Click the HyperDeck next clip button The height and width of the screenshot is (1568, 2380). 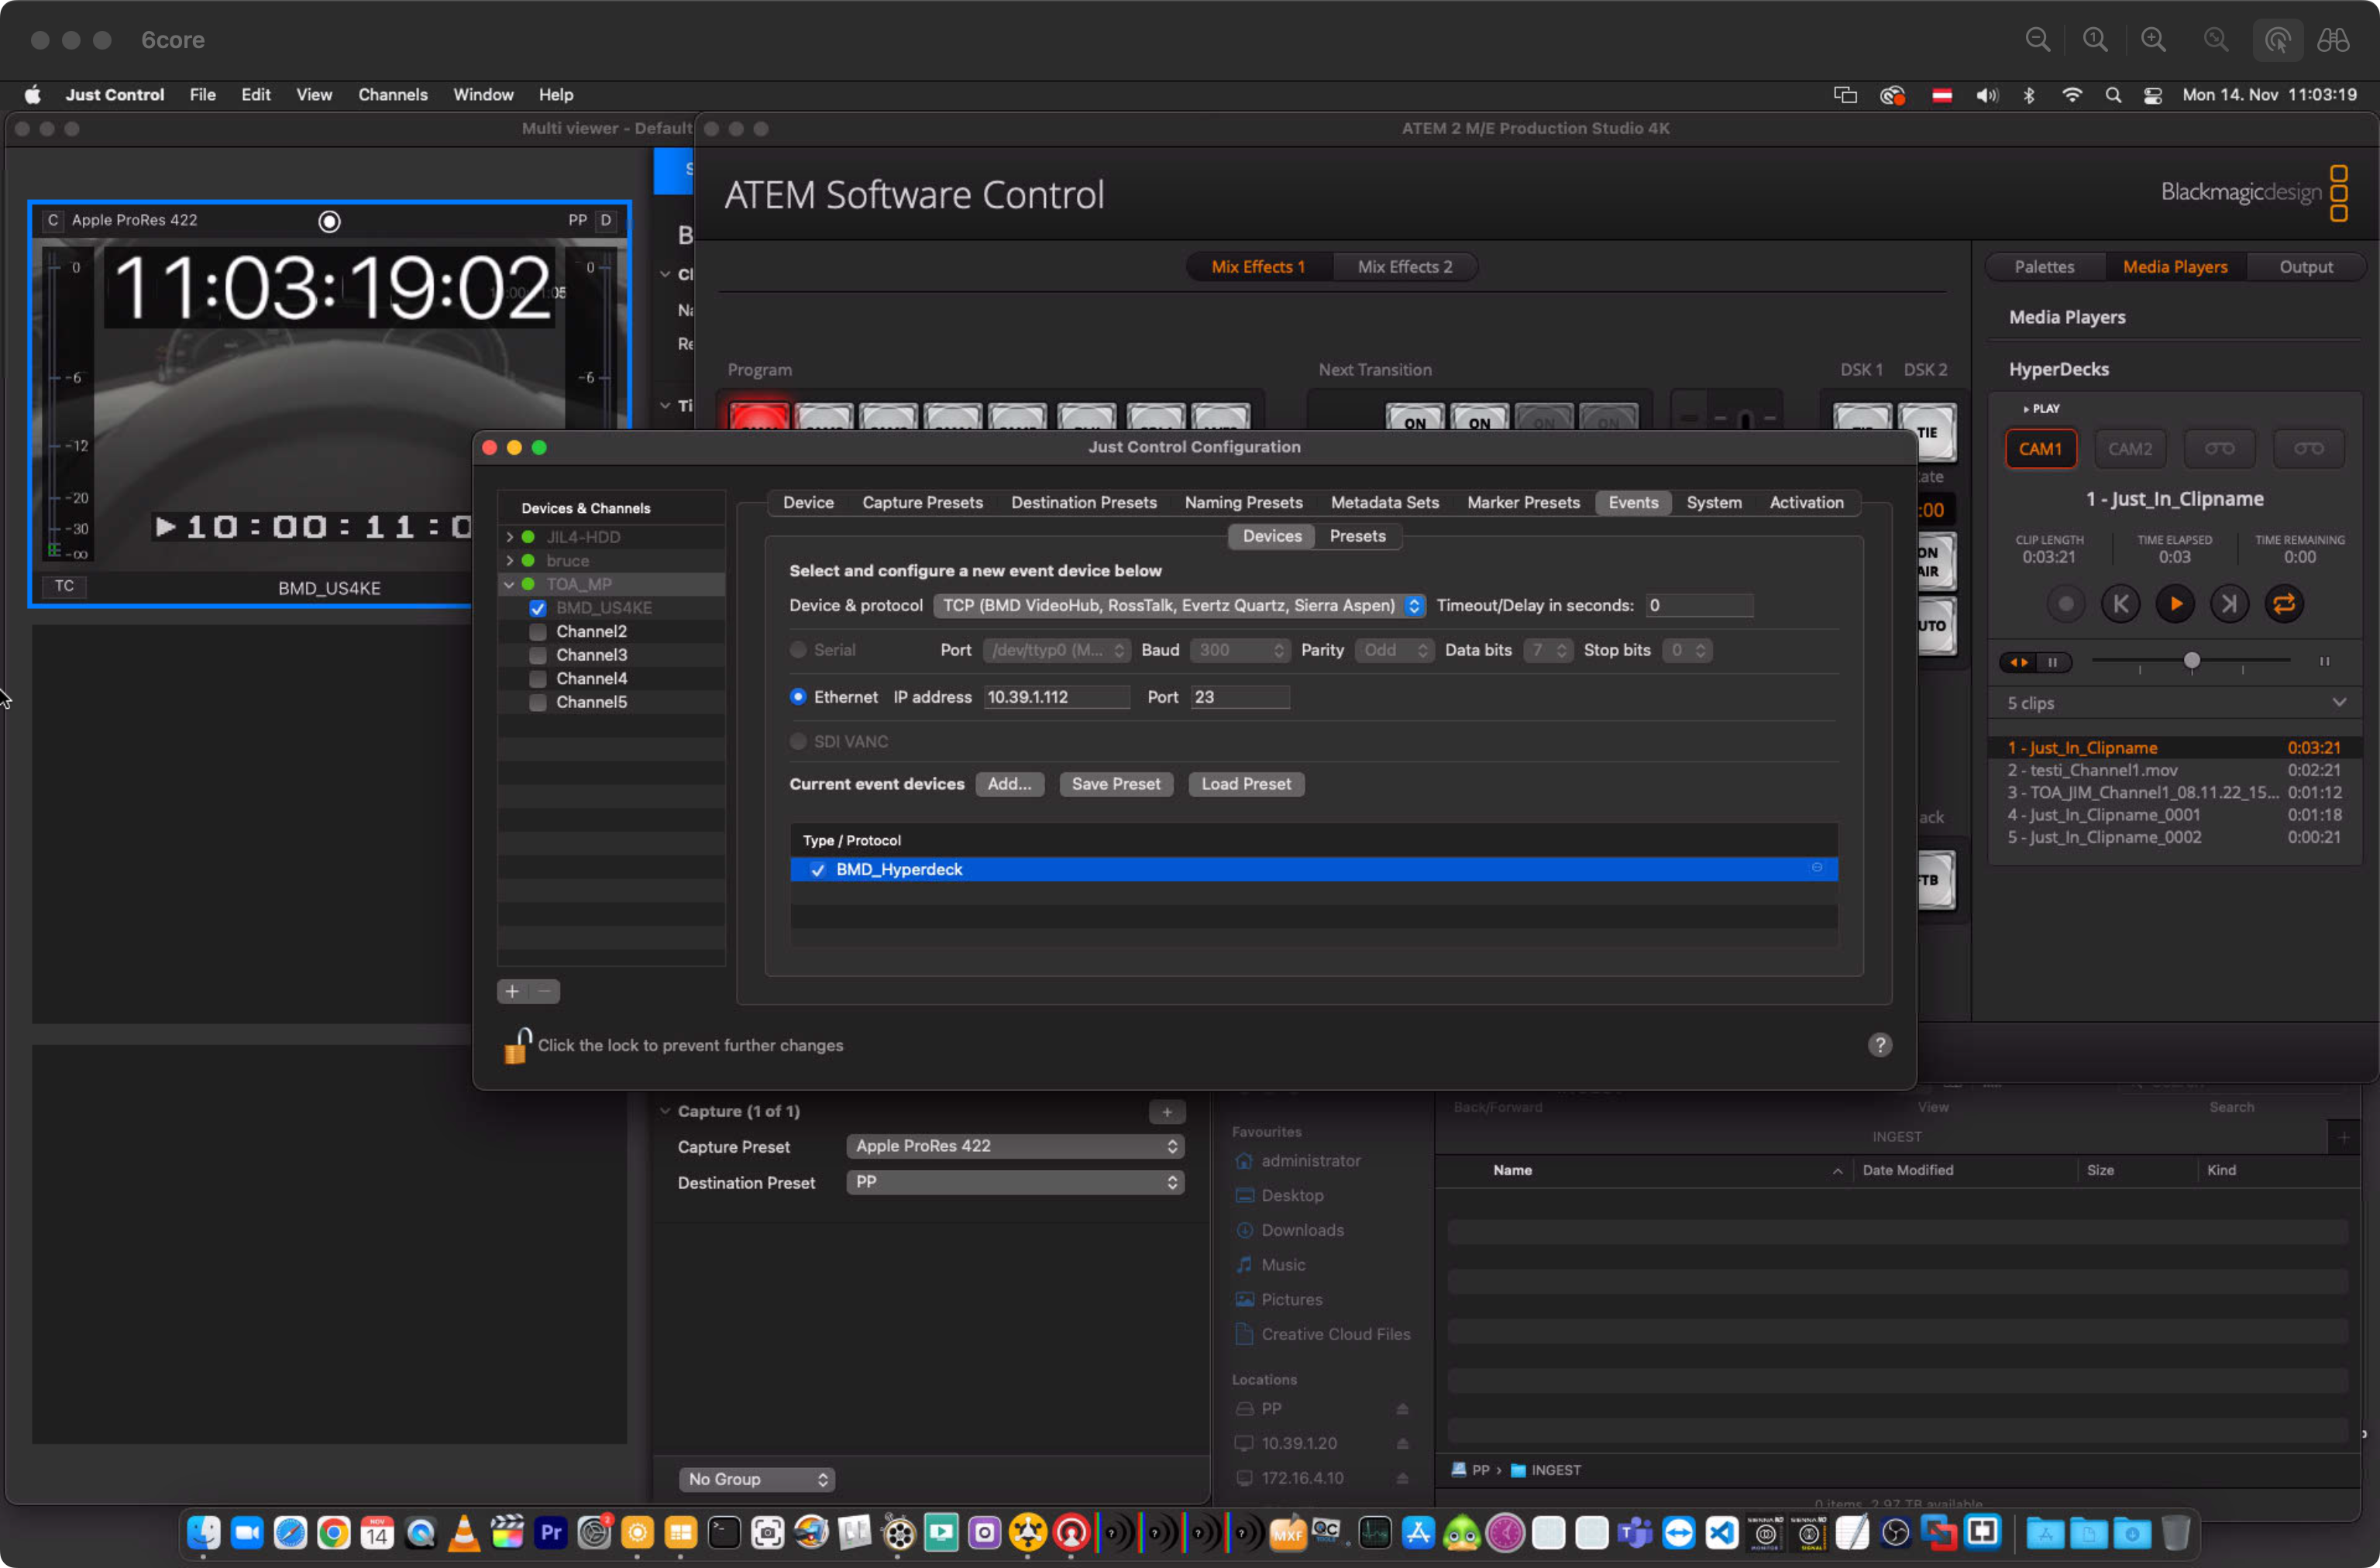(x=2229, y=604)
